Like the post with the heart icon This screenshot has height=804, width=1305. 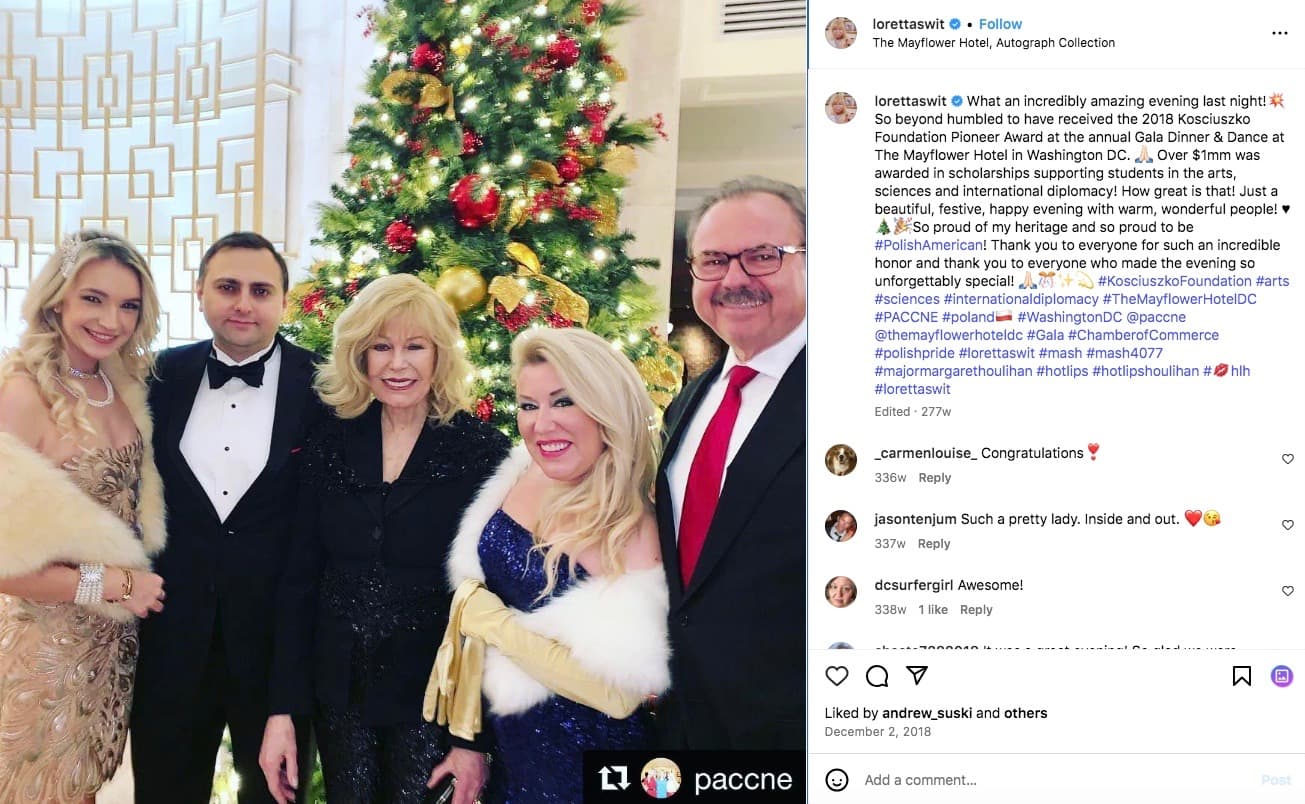837,676
